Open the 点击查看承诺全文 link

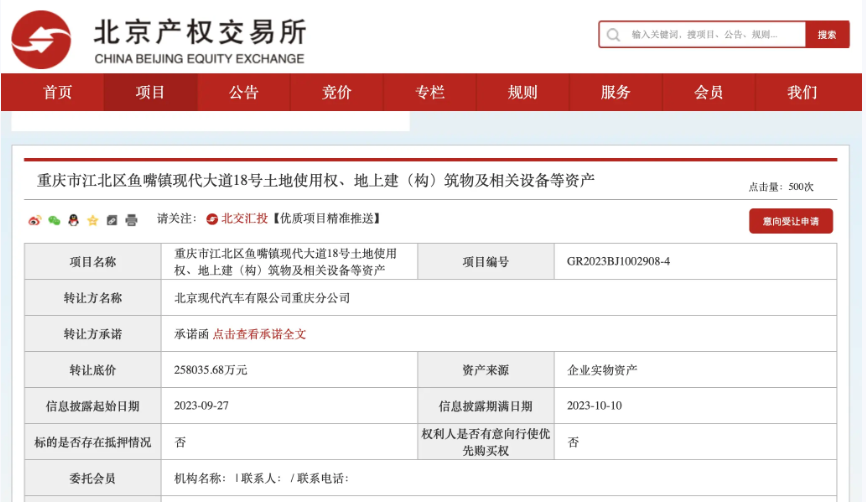(x=259, y=335)
